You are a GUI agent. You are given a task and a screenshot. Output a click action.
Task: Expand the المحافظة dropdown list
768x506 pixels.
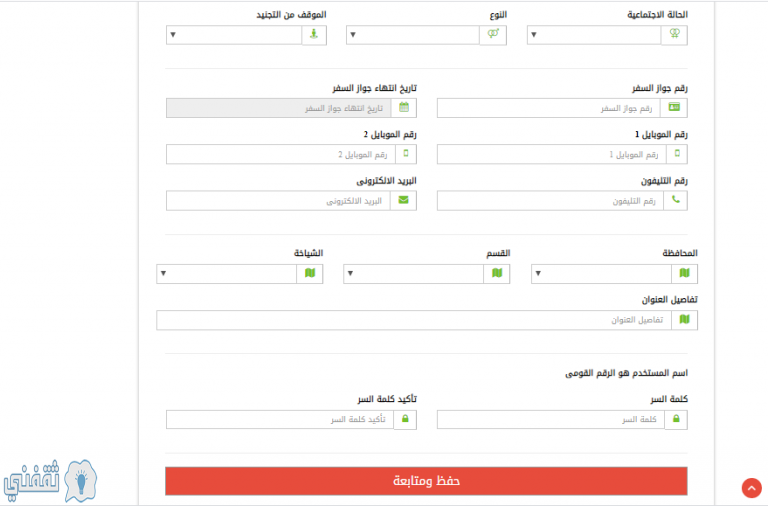tap(601, 274)
